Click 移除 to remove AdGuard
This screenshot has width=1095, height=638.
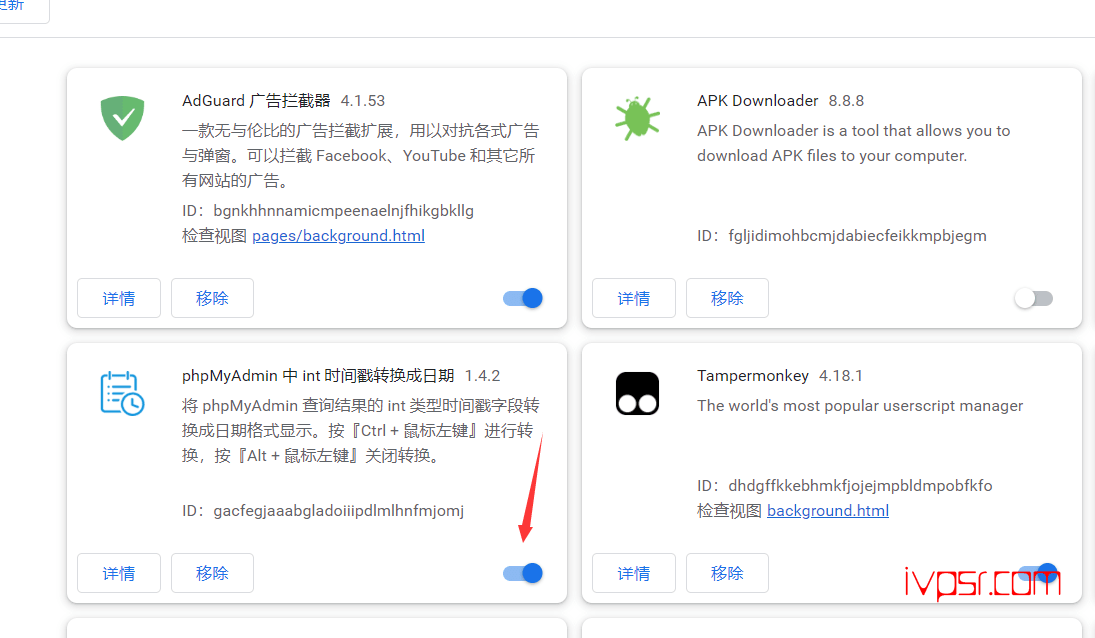(x=212, y=298)
